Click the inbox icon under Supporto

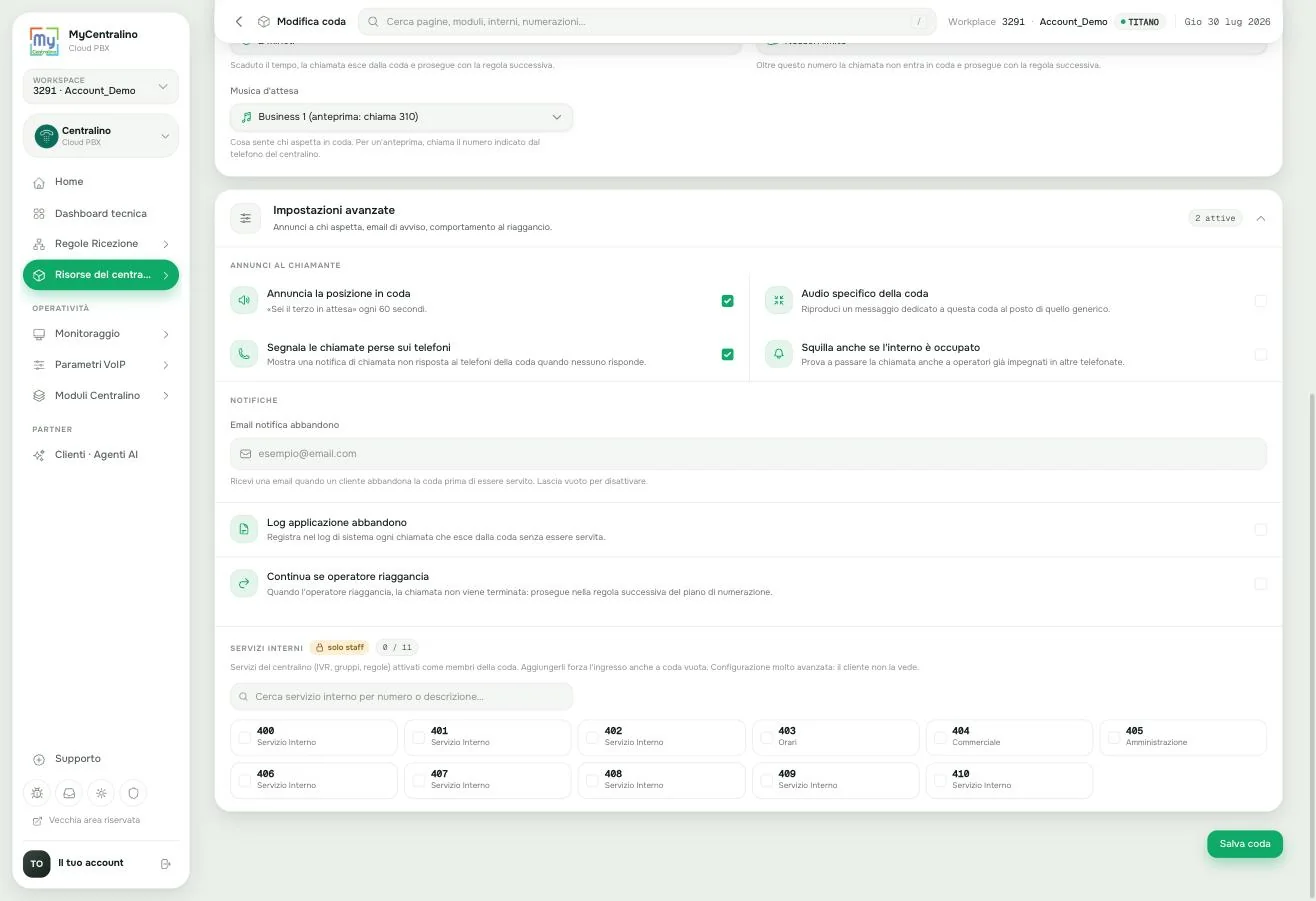point(69,793)
